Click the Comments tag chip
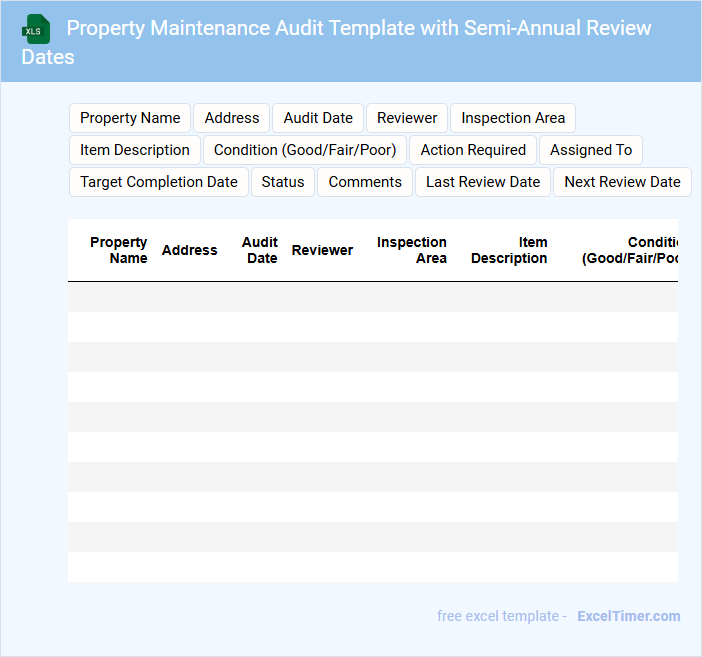Image resolution: width=702 pixels, height=657 pixels. coord(365,182)
